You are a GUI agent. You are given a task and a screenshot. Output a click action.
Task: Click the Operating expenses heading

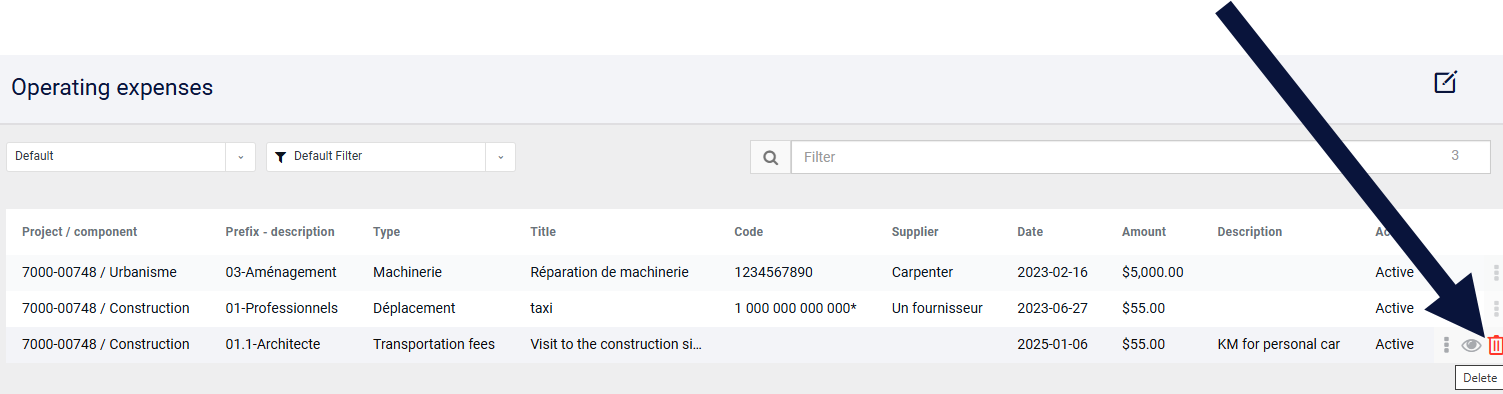112,88
